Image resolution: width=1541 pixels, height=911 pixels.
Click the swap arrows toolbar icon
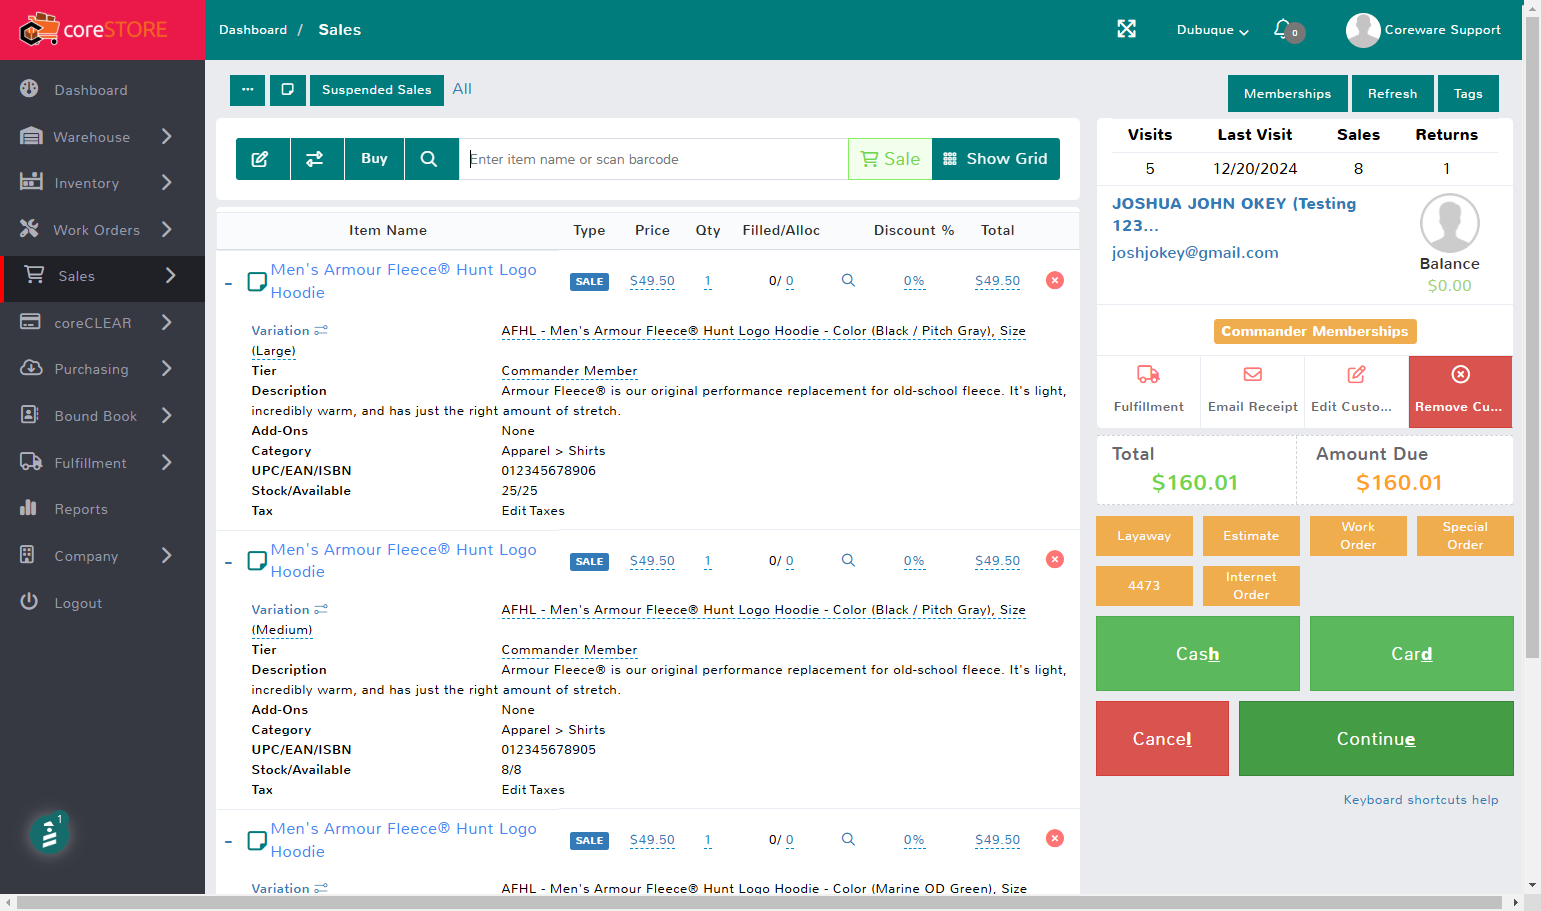click(x=314, y=159)
